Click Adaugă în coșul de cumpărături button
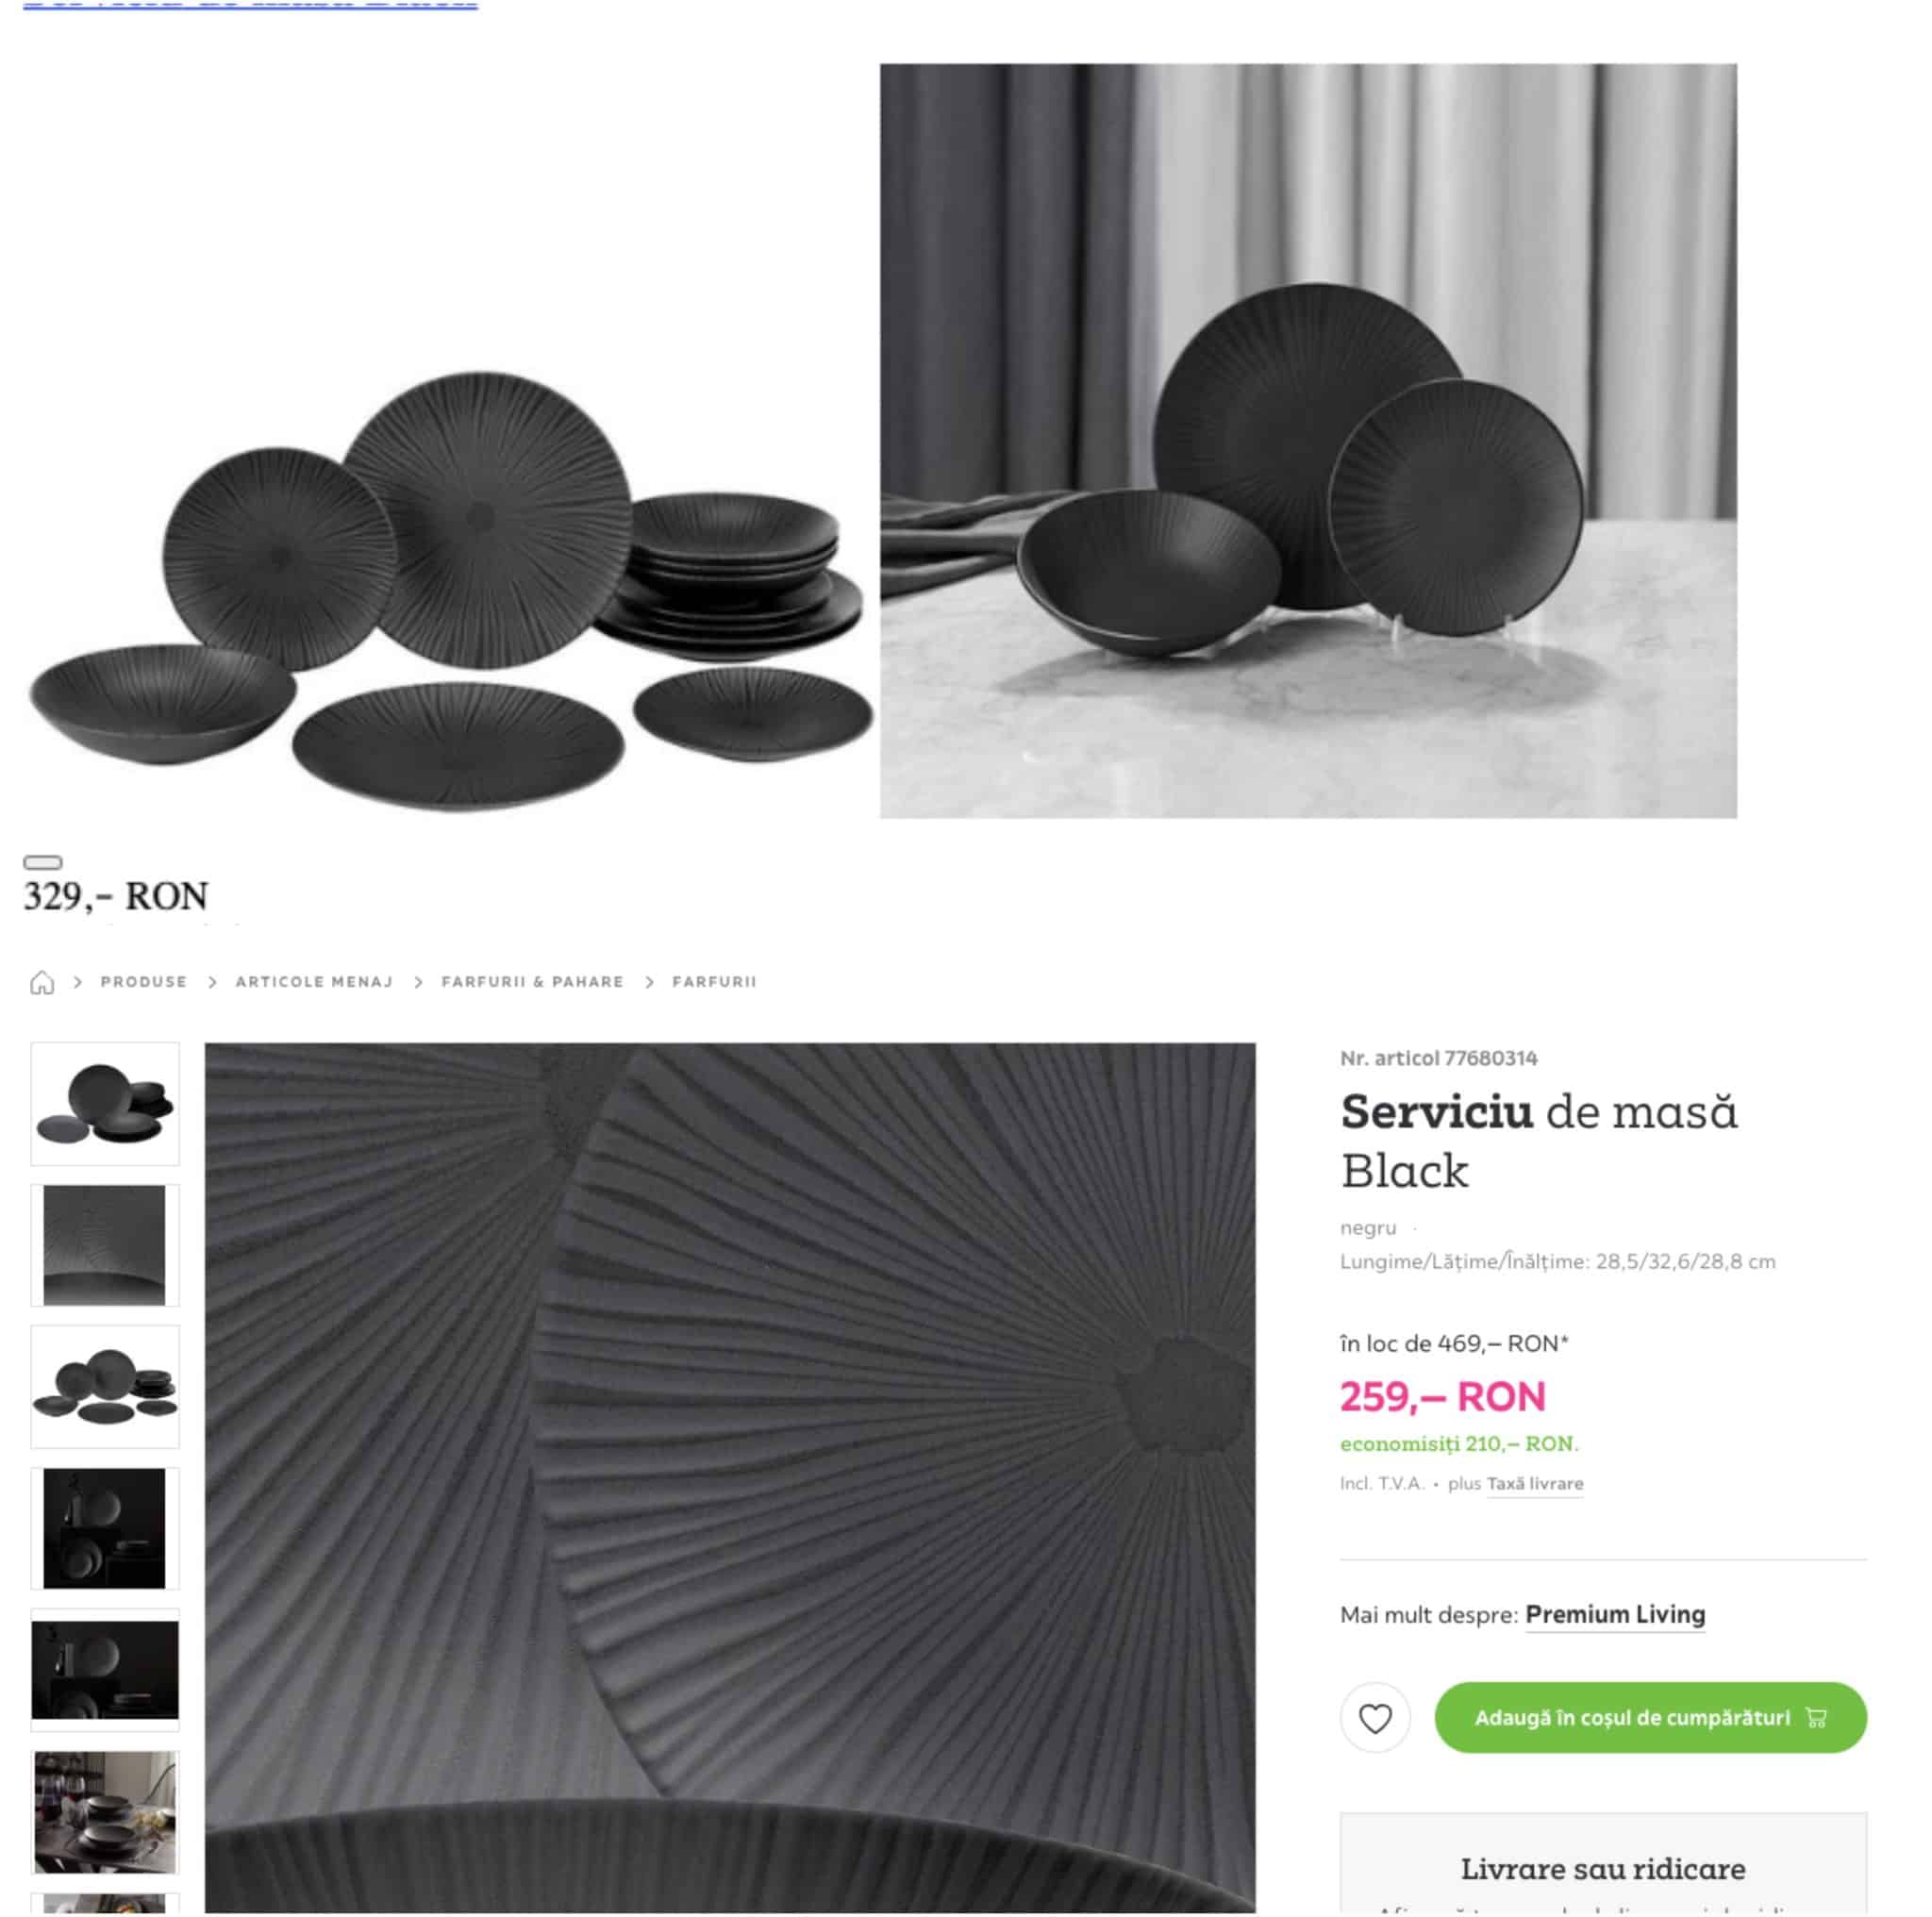 [x=1650, y=1718]
